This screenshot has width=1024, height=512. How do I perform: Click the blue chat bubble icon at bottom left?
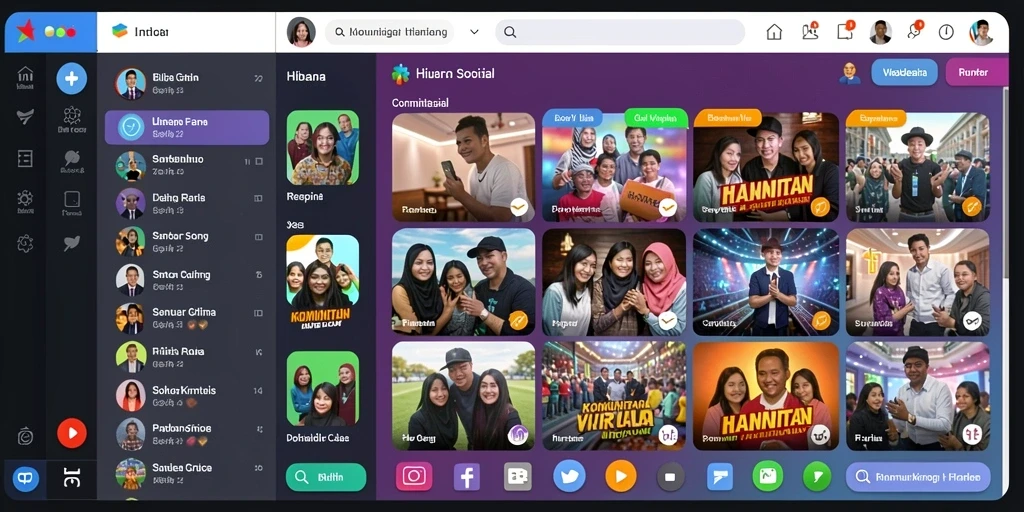pyautogui.click(x=25, y=479)
